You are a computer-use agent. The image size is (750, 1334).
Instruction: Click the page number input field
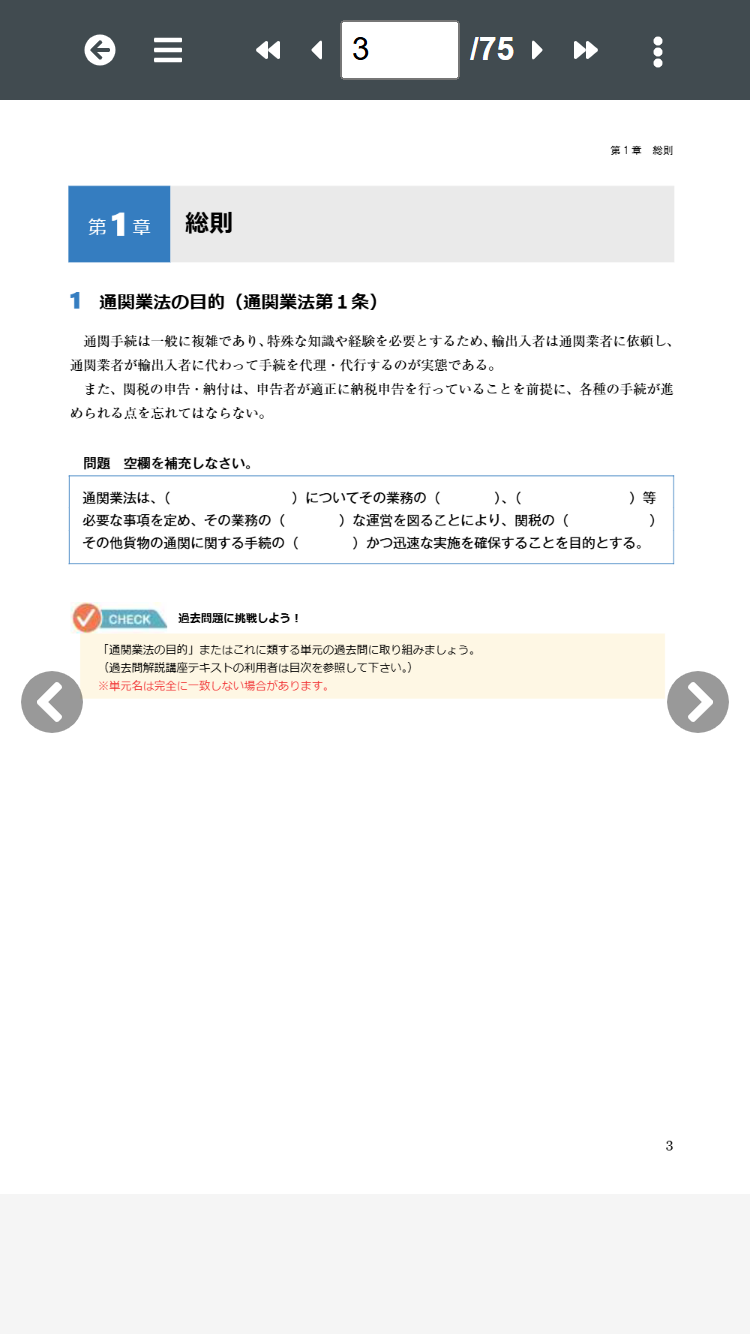[x=400, y=50]
